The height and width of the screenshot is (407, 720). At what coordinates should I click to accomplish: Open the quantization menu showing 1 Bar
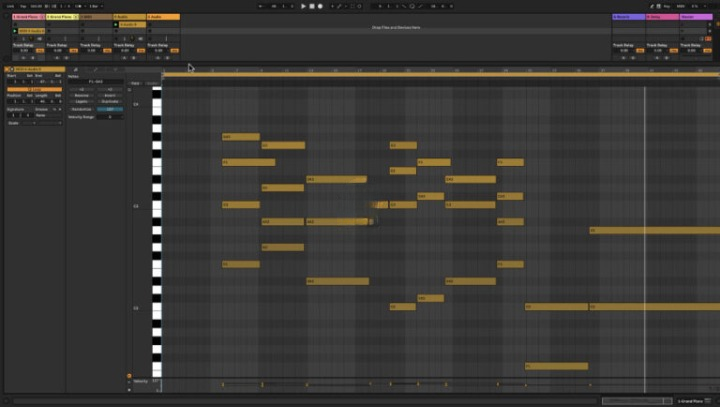96,6
